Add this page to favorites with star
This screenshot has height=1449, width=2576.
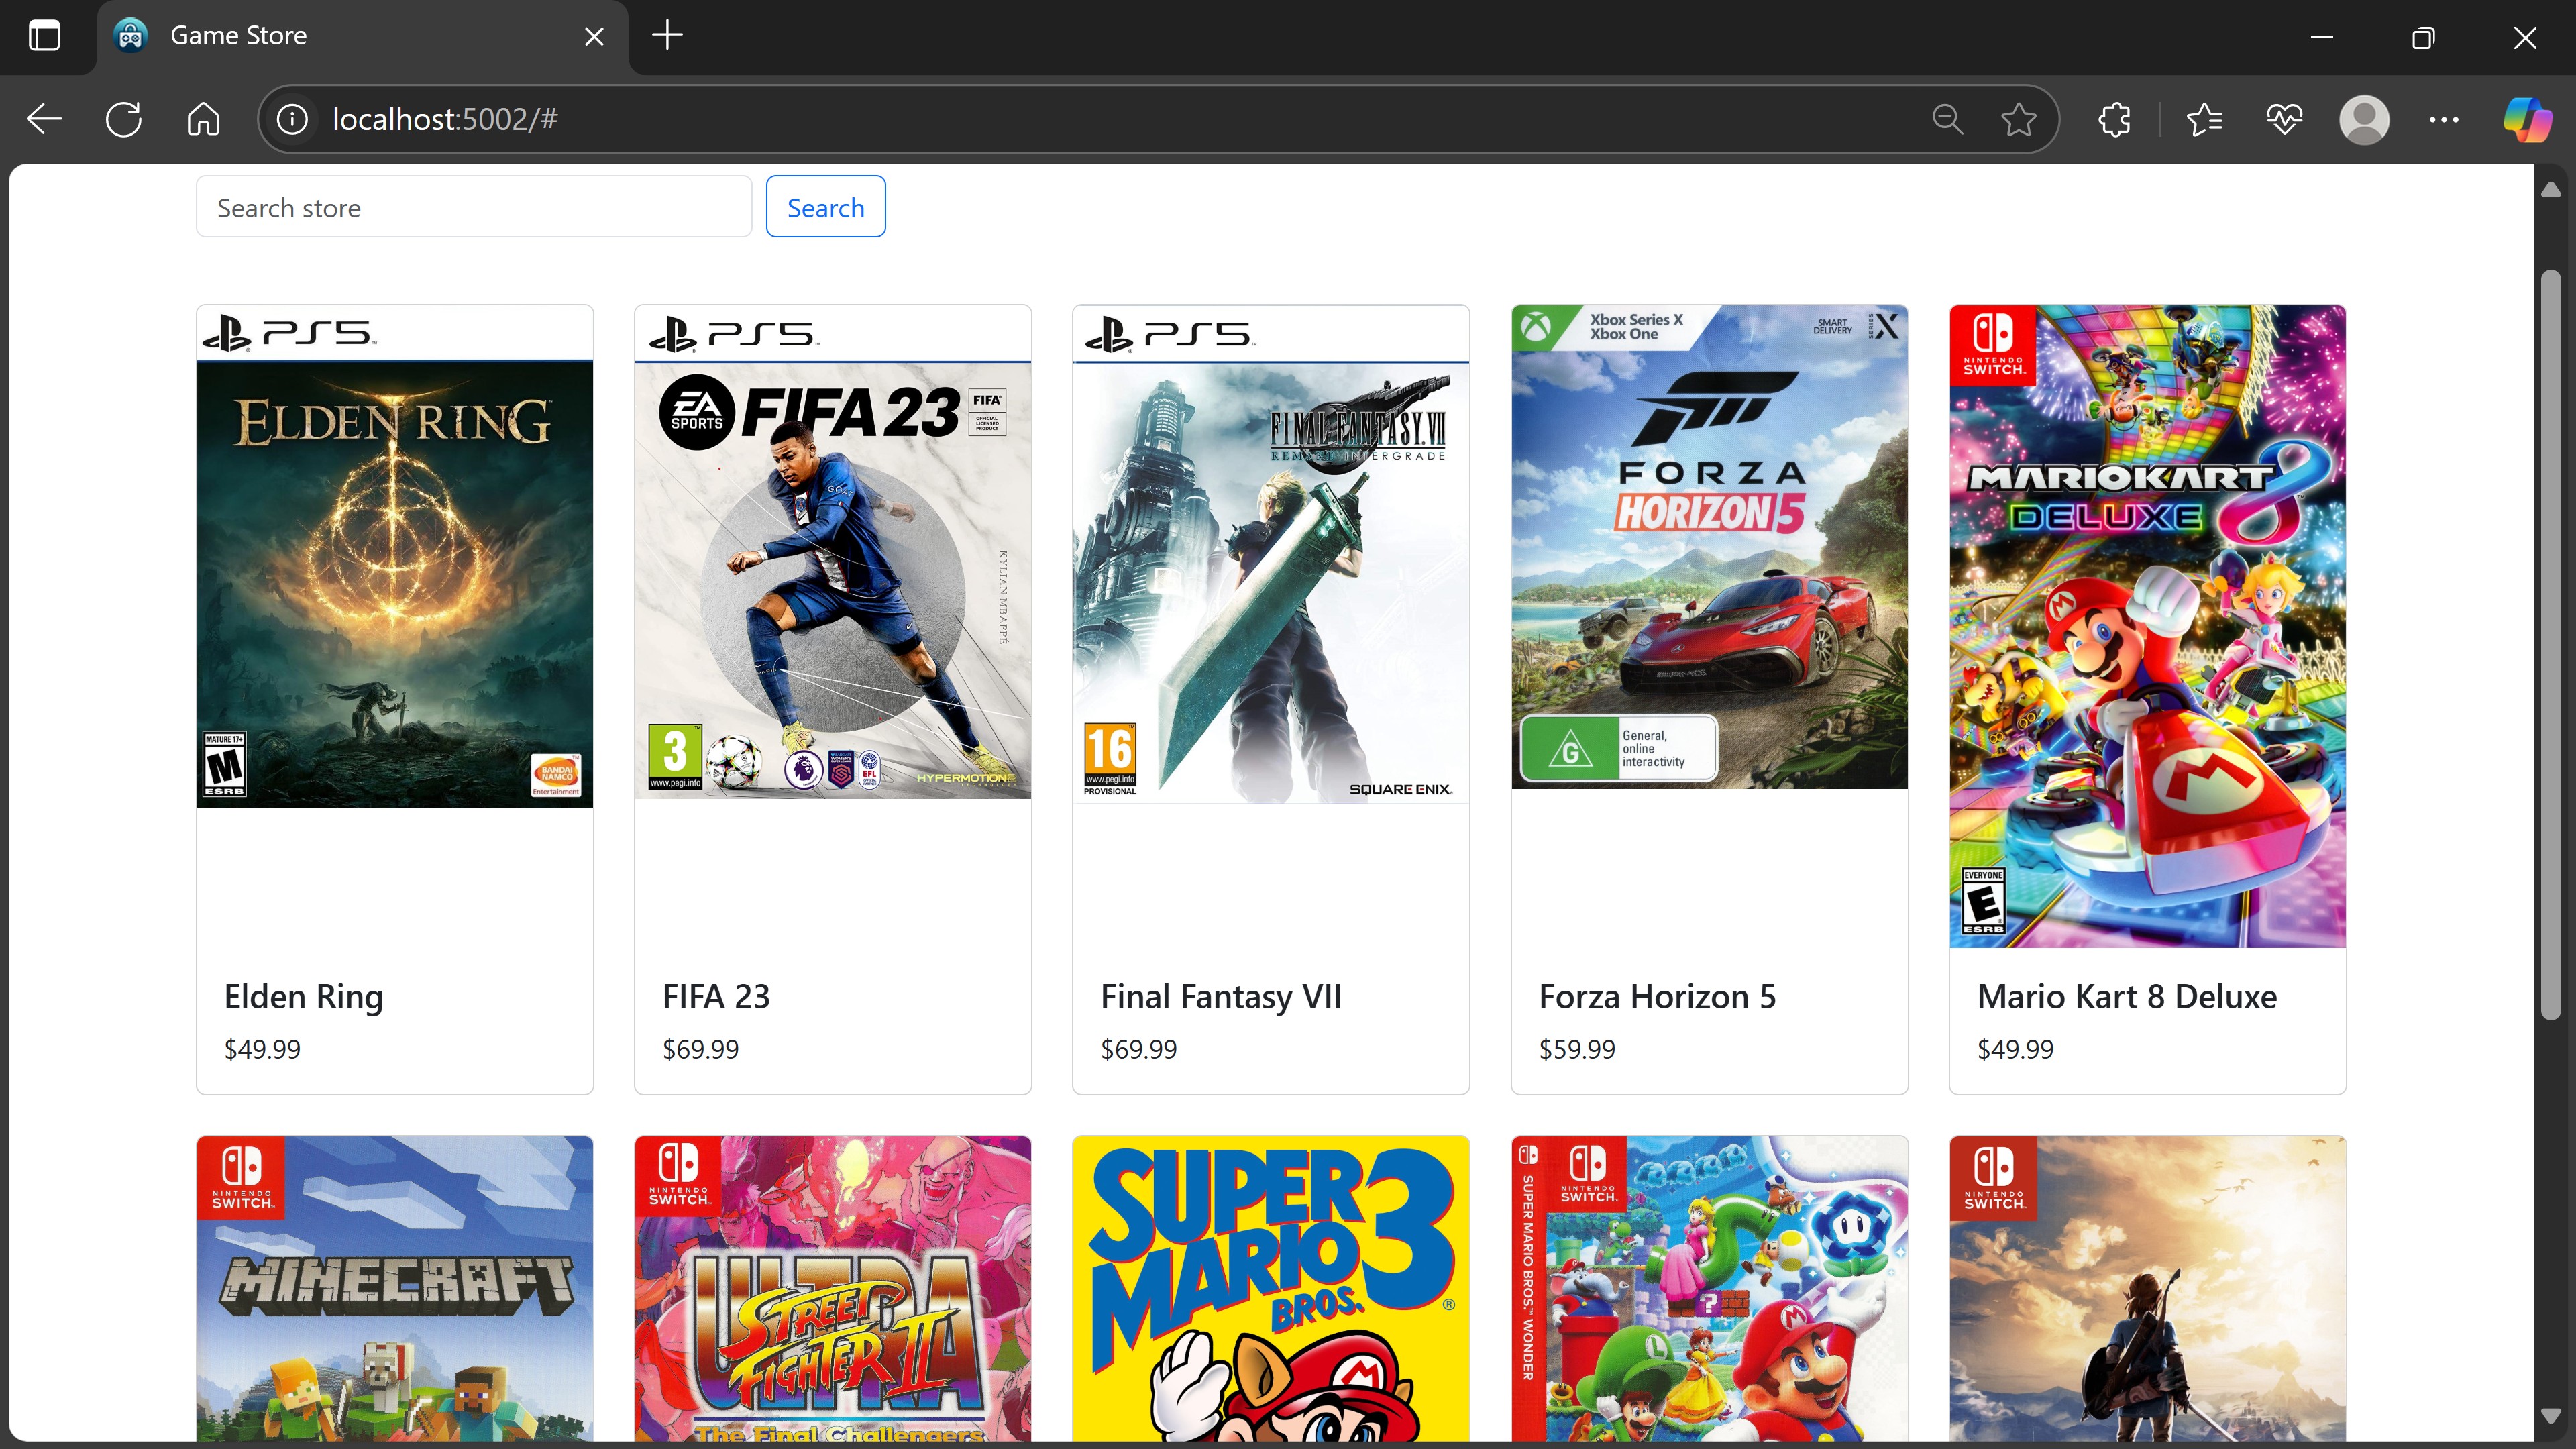point(2019,120)
